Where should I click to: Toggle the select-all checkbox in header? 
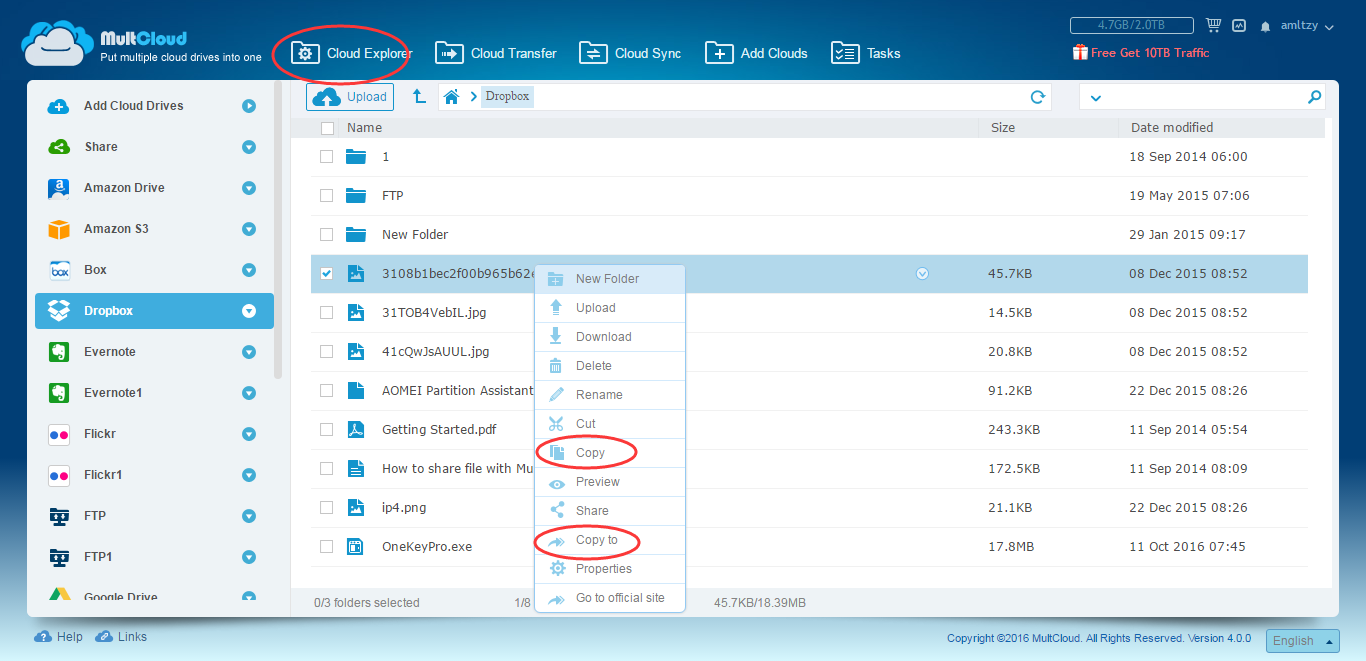click(x=327, y=128)
